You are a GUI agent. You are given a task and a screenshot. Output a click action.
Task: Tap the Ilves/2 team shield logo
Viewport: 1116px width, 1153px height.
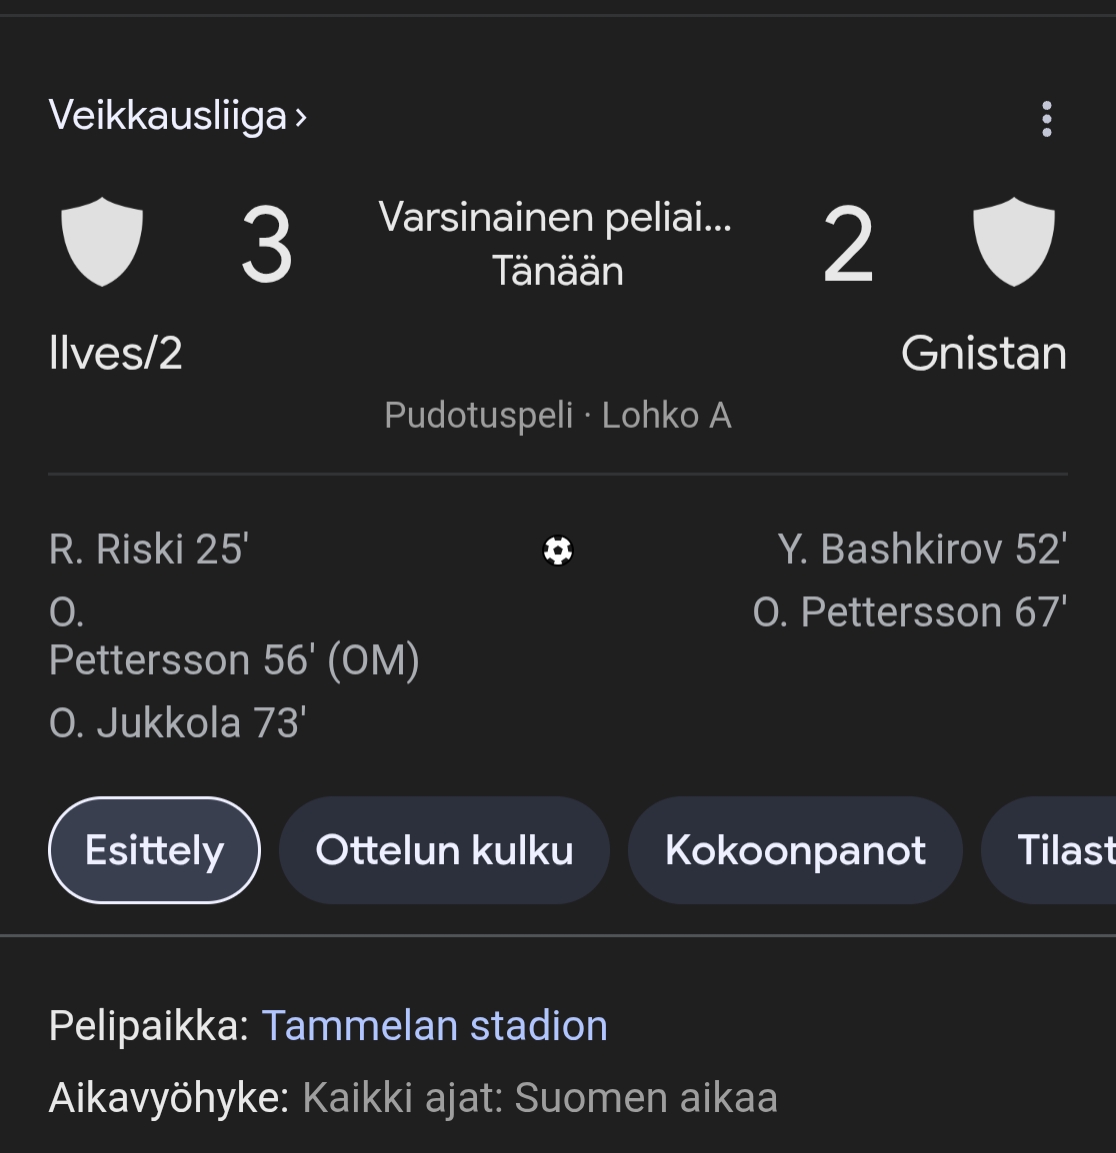coord(102,242)
